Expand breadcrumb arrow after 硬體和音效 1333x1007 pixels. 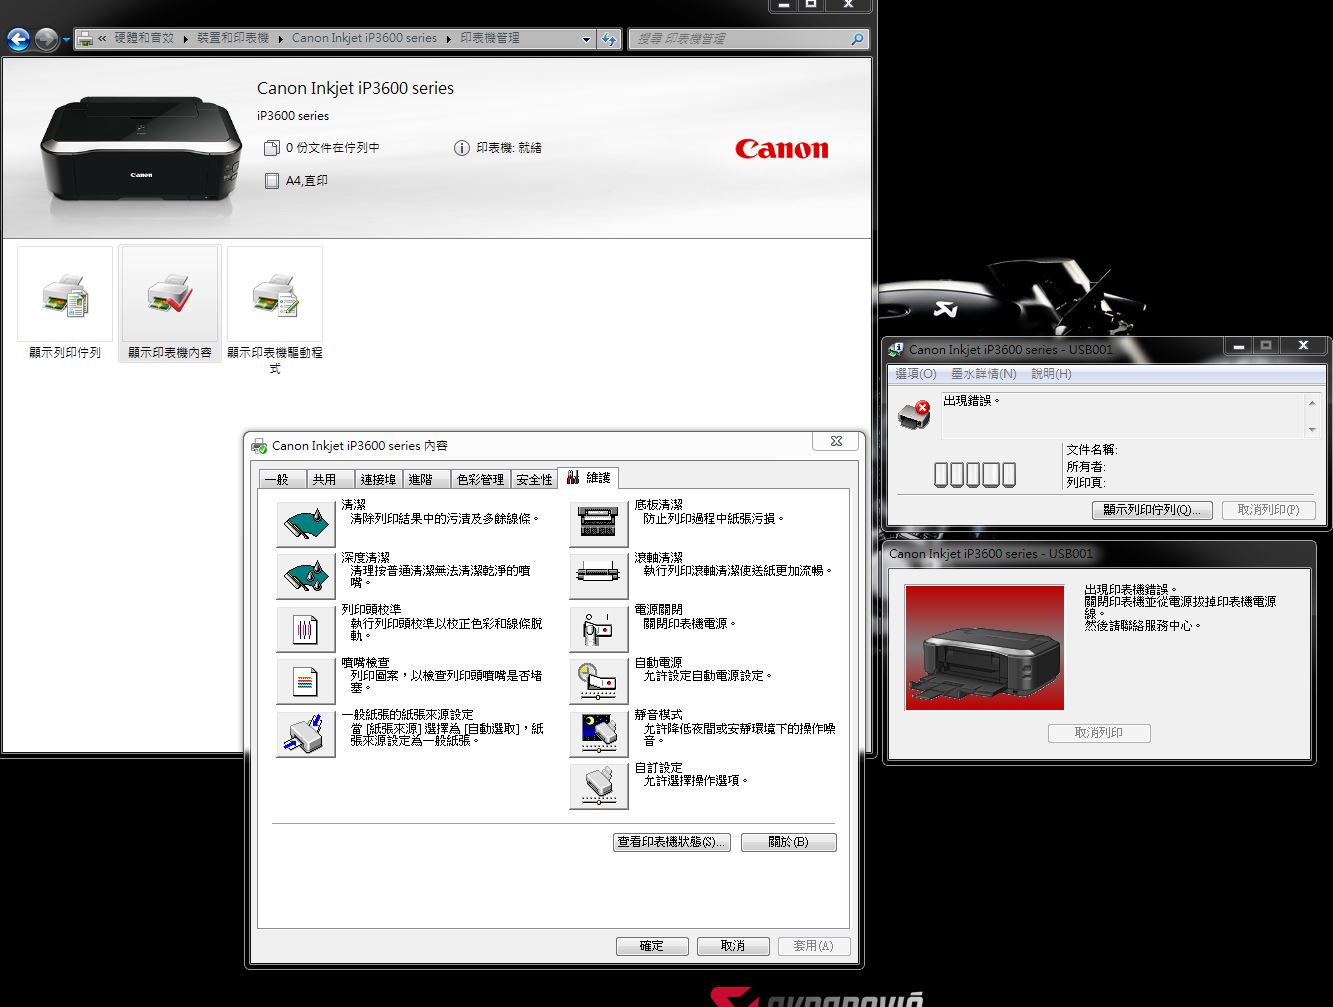coord(186,38)
